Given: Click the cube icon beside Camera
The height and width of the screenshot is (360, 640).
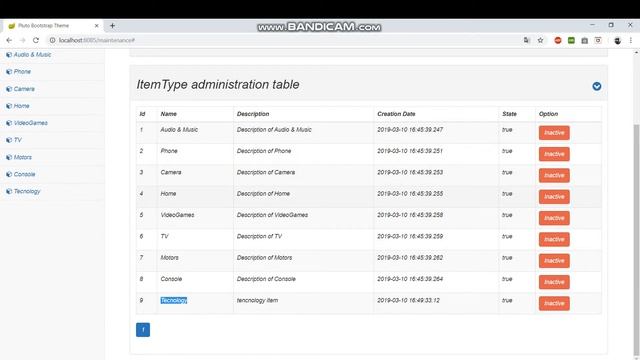Looking at the screenshot, I should pos(9,89).
